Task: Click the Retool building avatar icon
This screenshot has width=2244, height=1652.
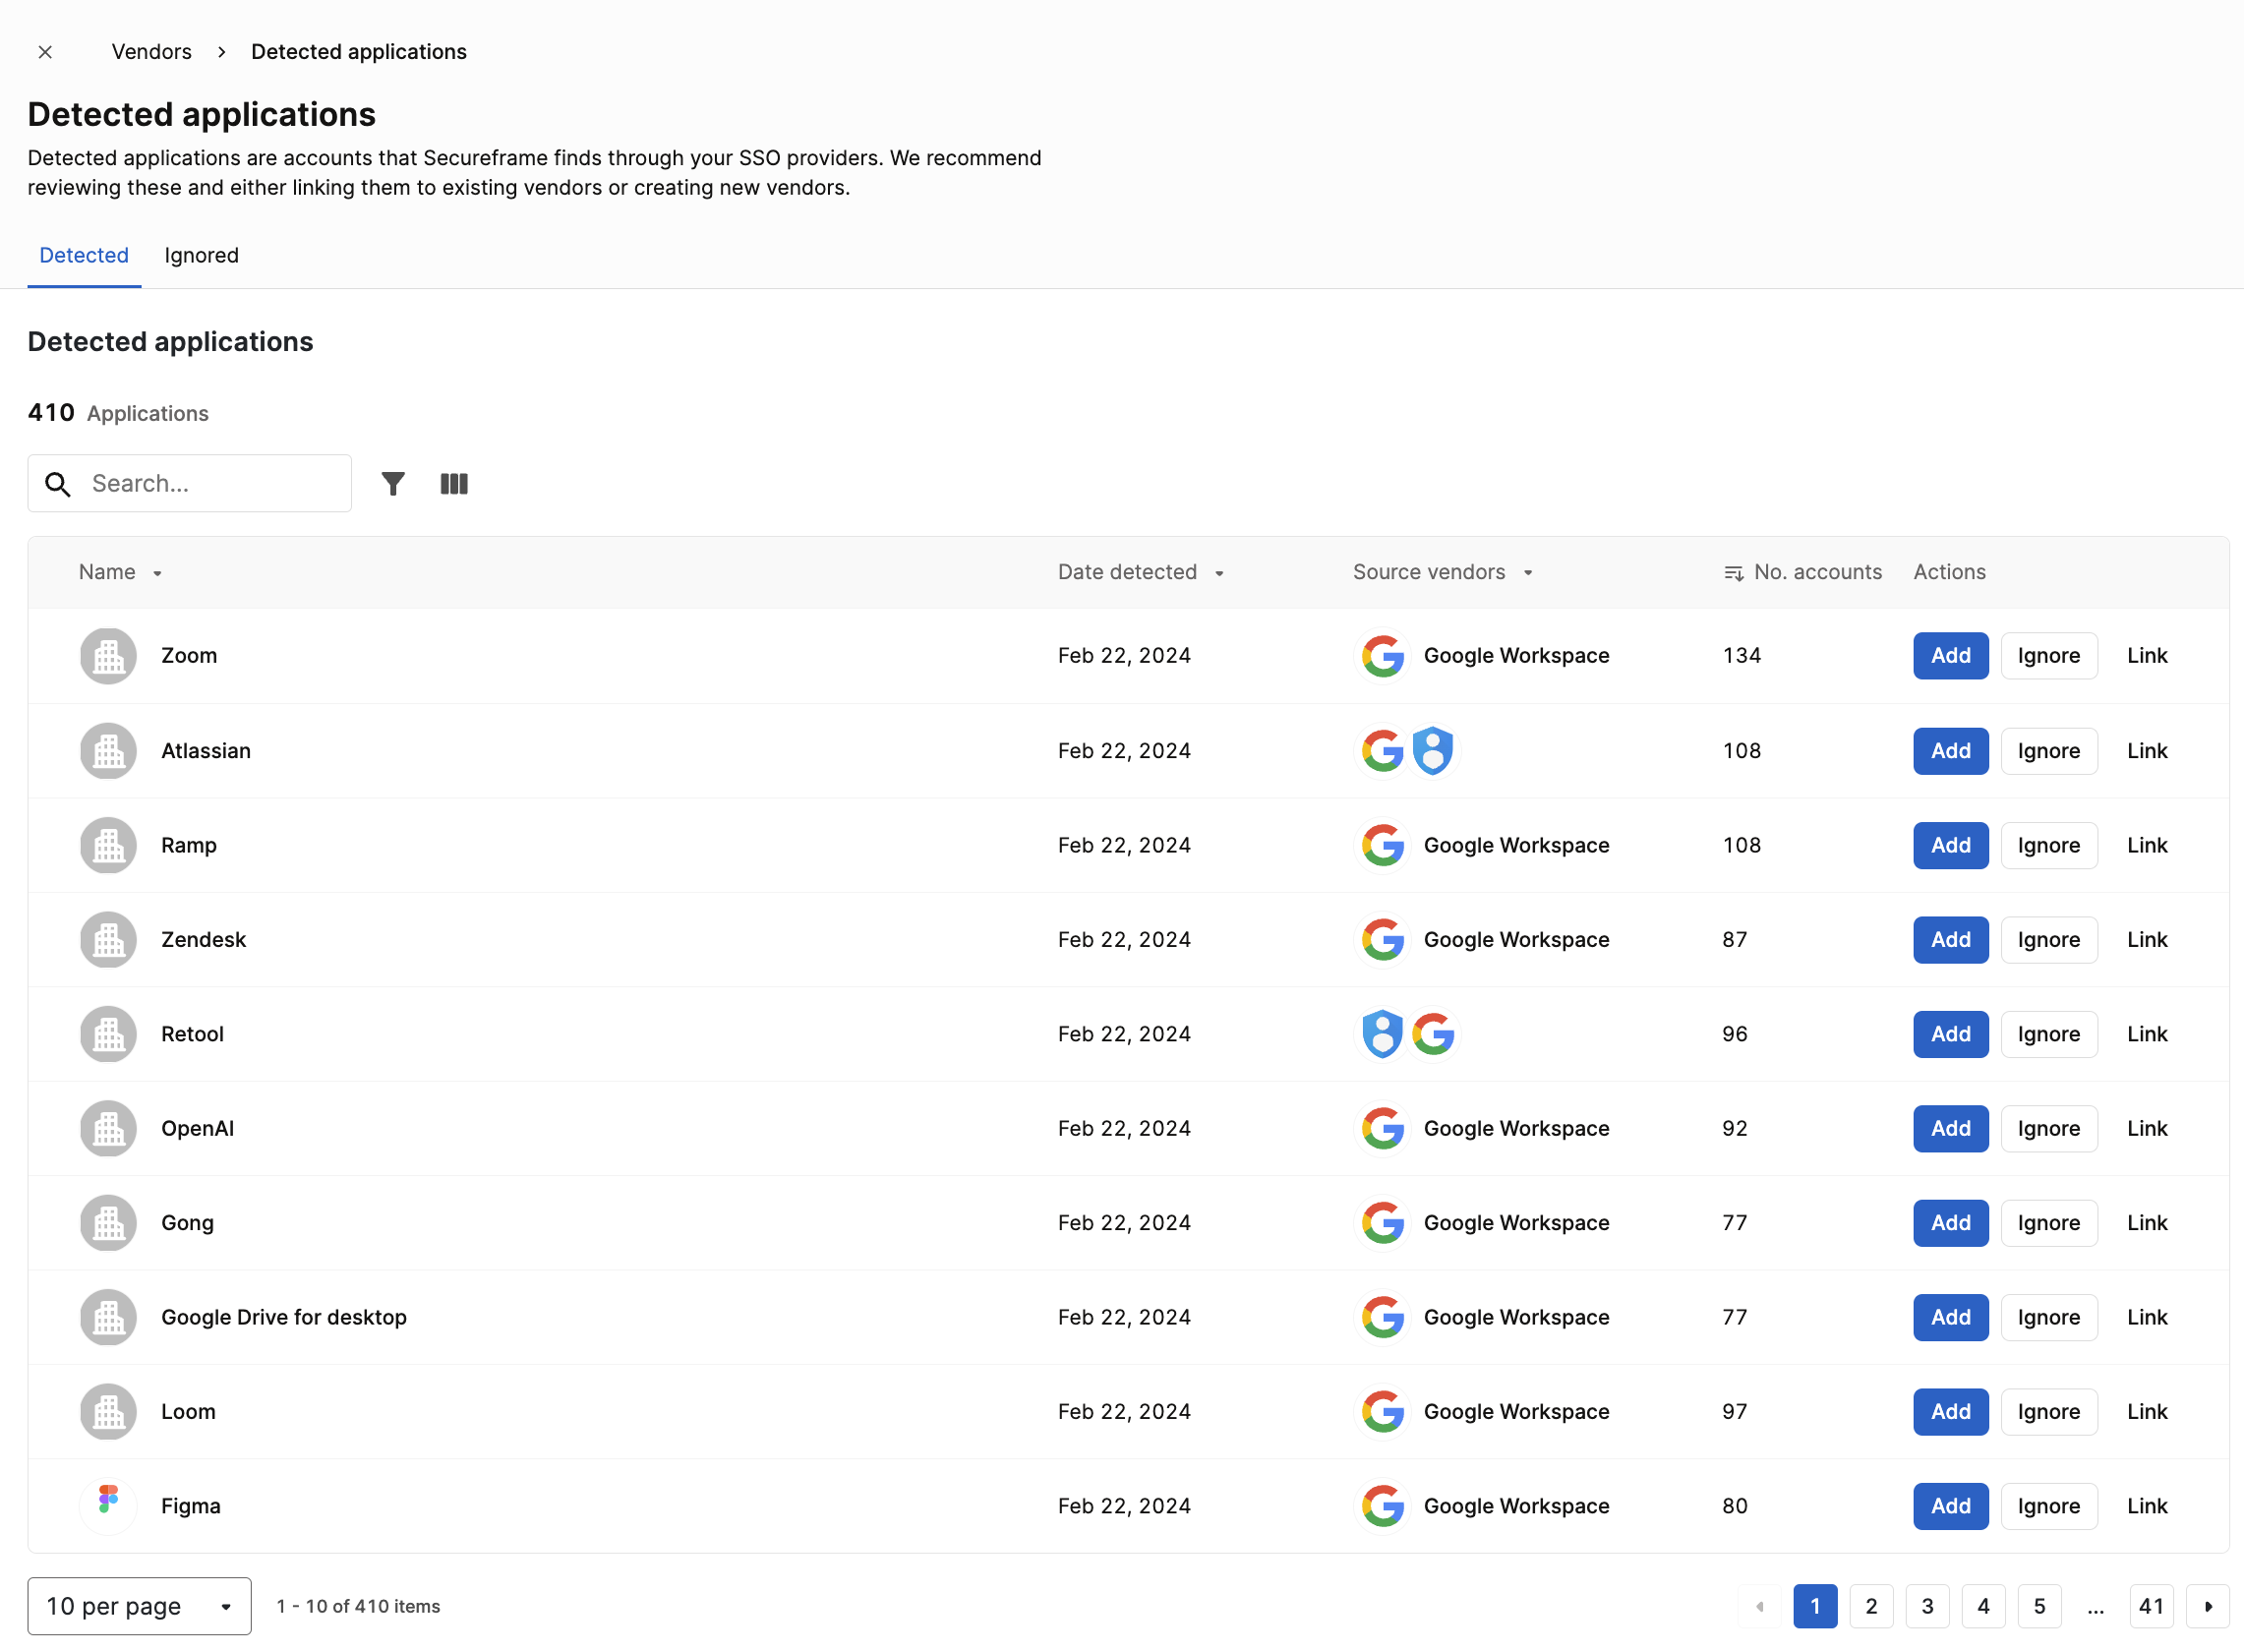Action: click(108, 1035)
